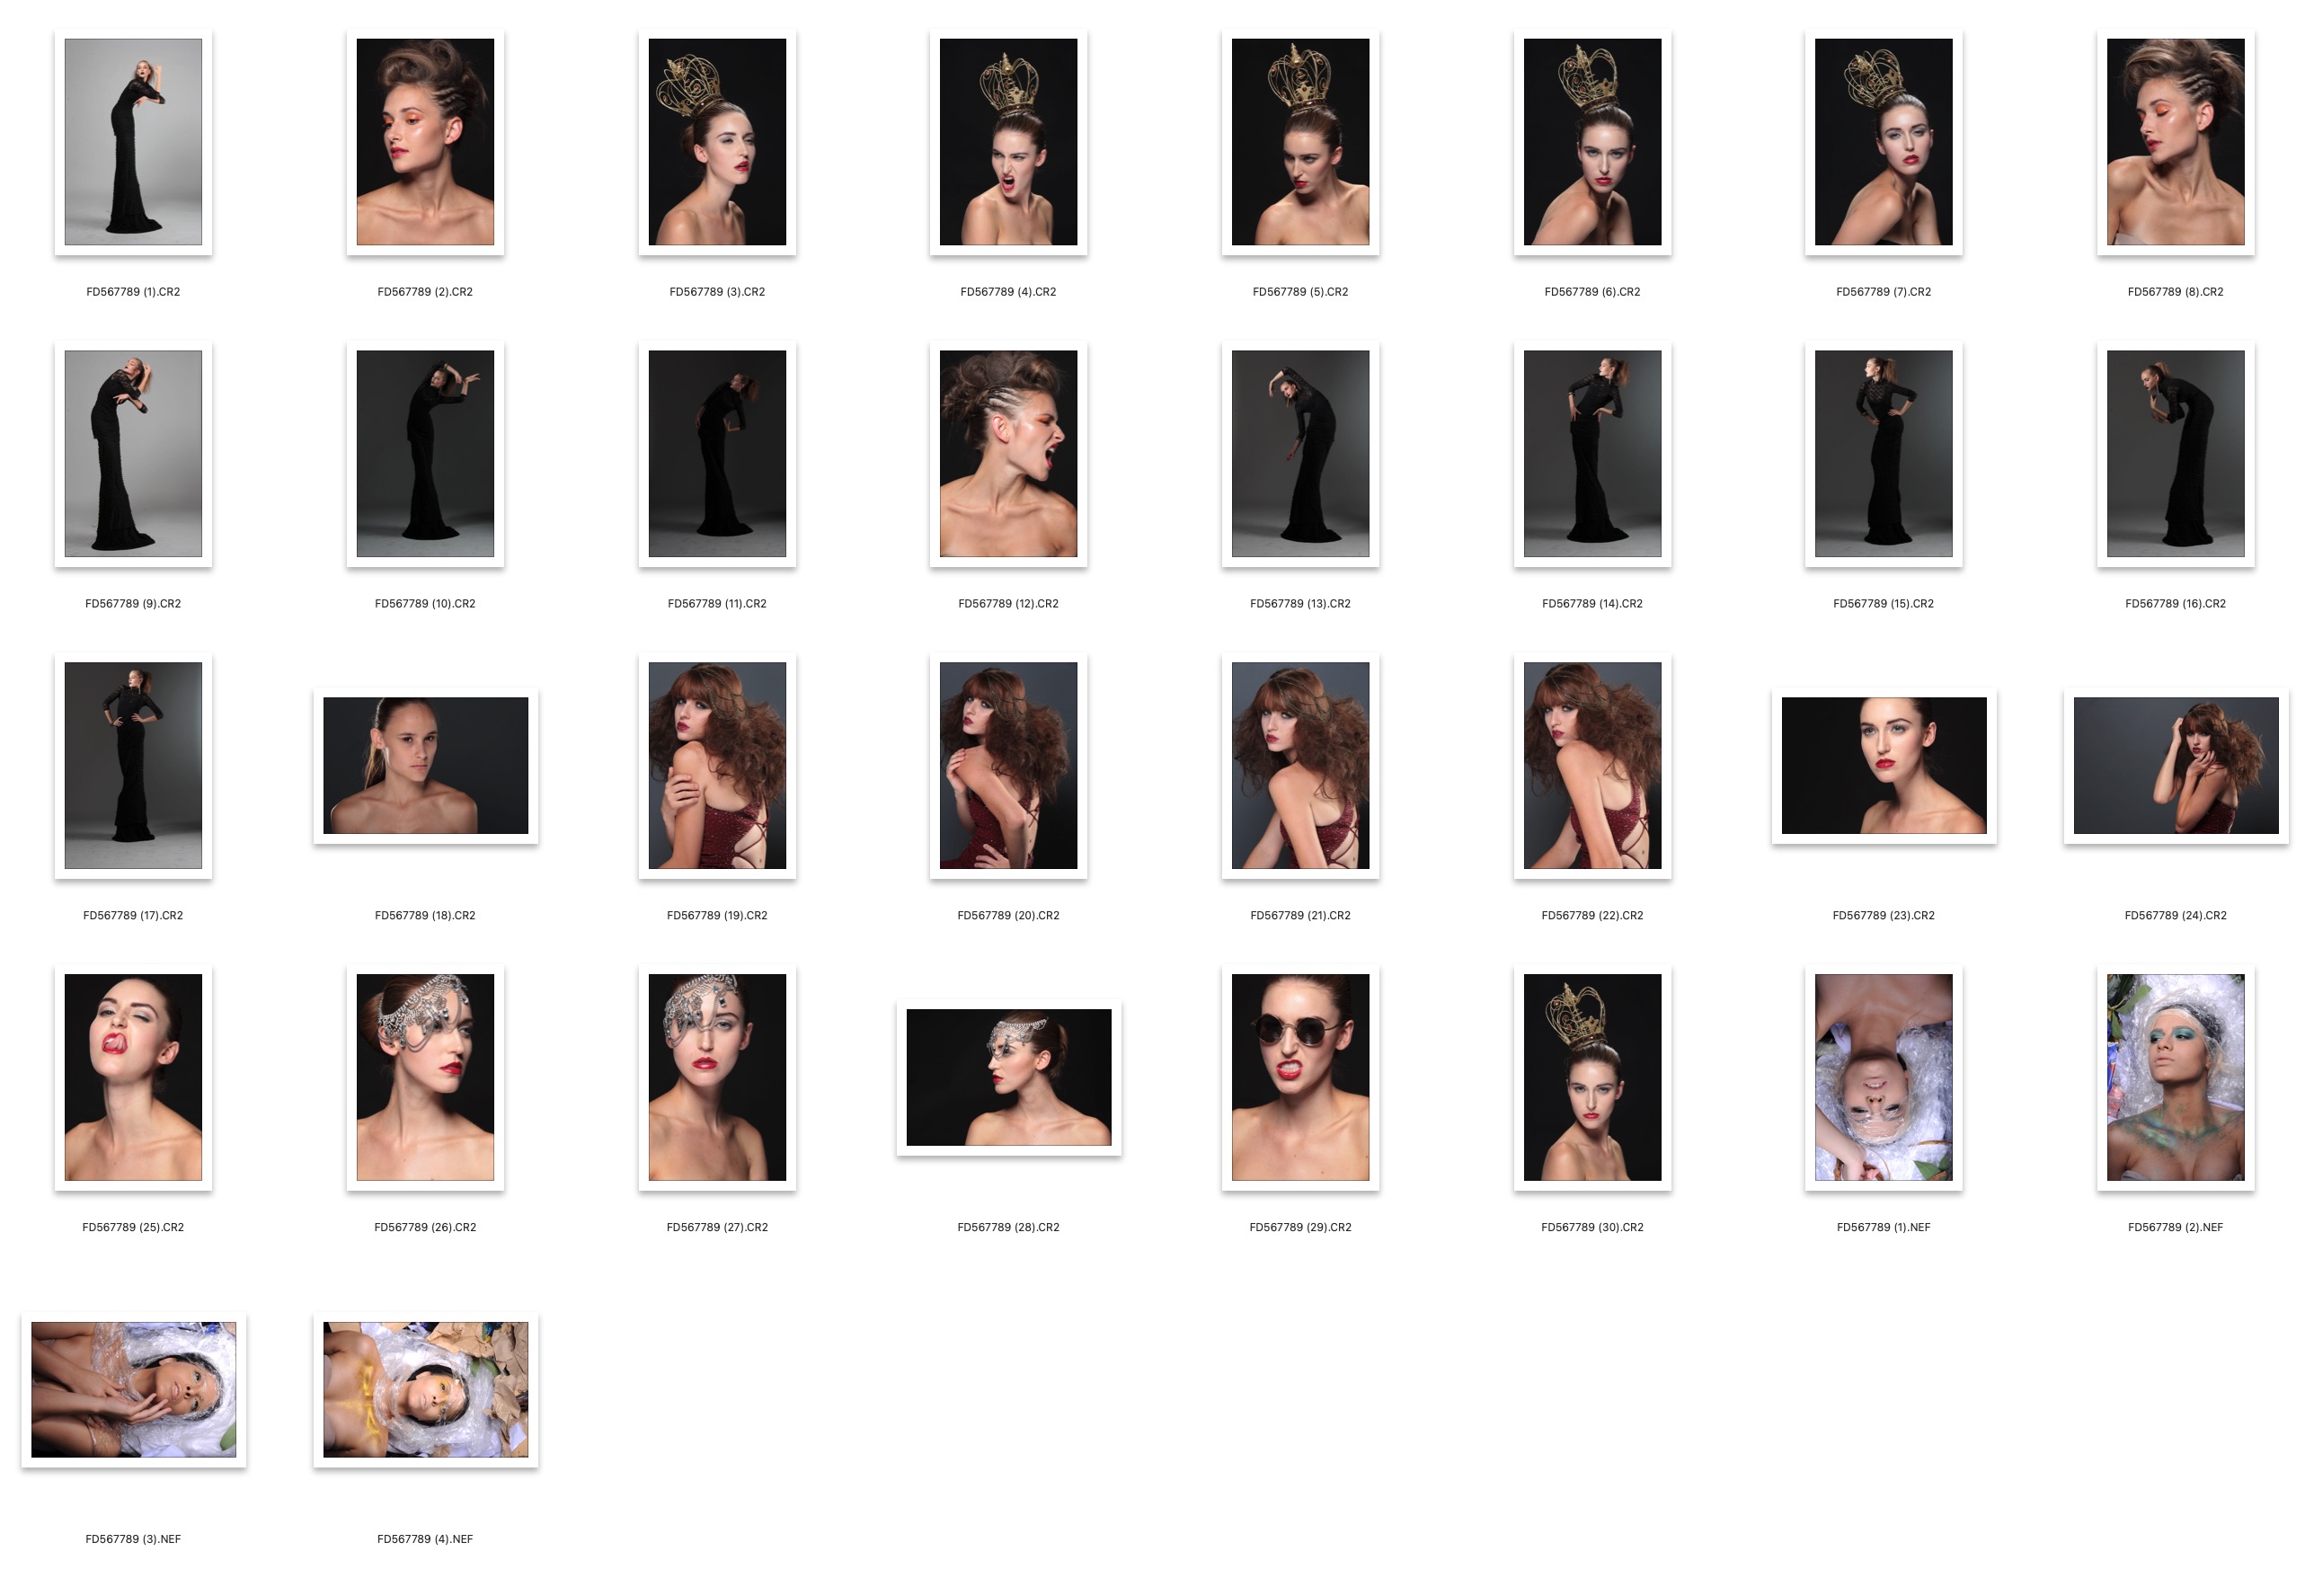Image resolution: width=2305 pixels, height=1596 pixels.
Task: Select full-length dress photo FD567789 (15).CR2
Action: click(x=1883, y=453)
